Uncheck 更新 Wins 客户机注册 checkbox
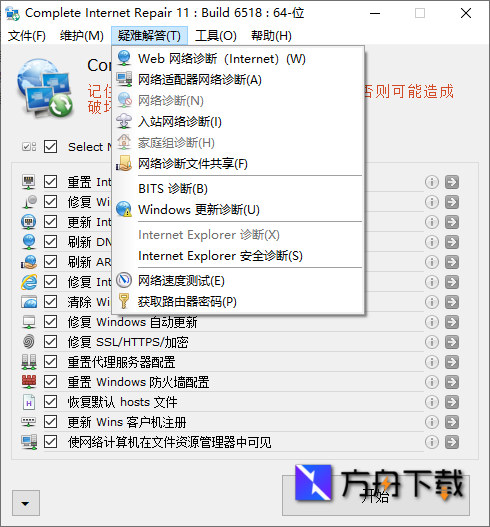 (x=50, y=422)
